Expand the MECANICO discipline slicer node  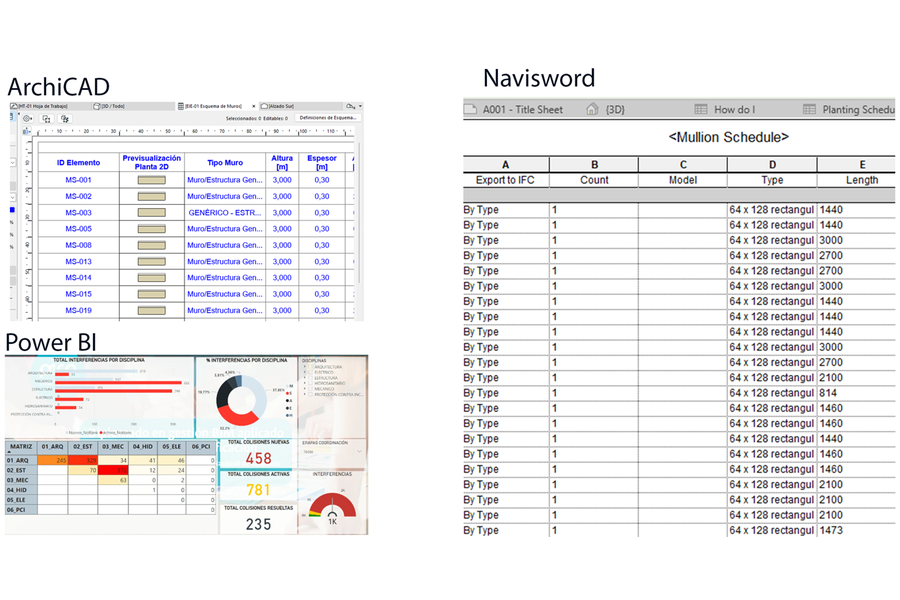pyautogui.click(x=305, y=389)
